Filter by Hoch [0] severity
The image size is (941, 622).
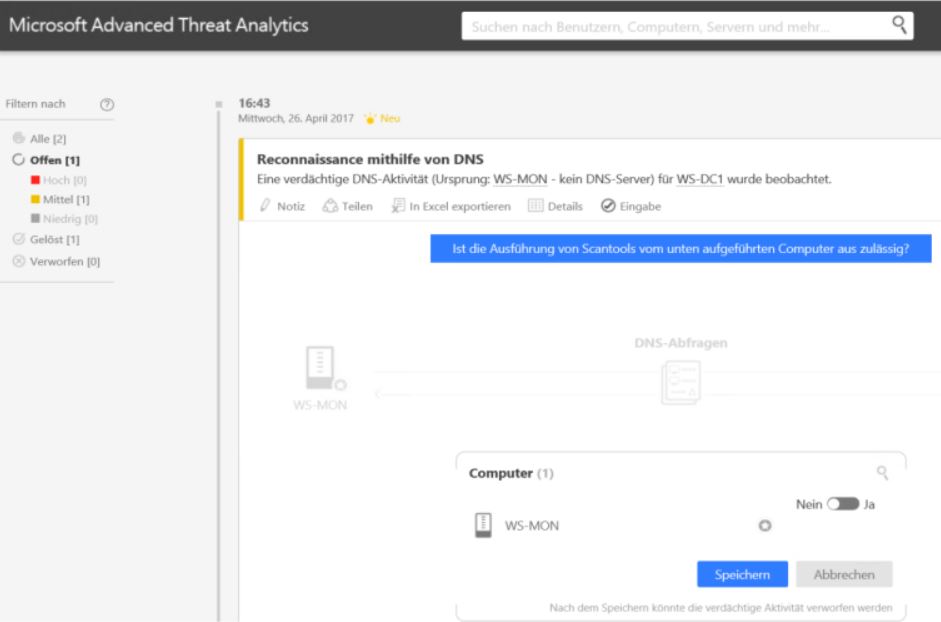click(x=59, y=180)
